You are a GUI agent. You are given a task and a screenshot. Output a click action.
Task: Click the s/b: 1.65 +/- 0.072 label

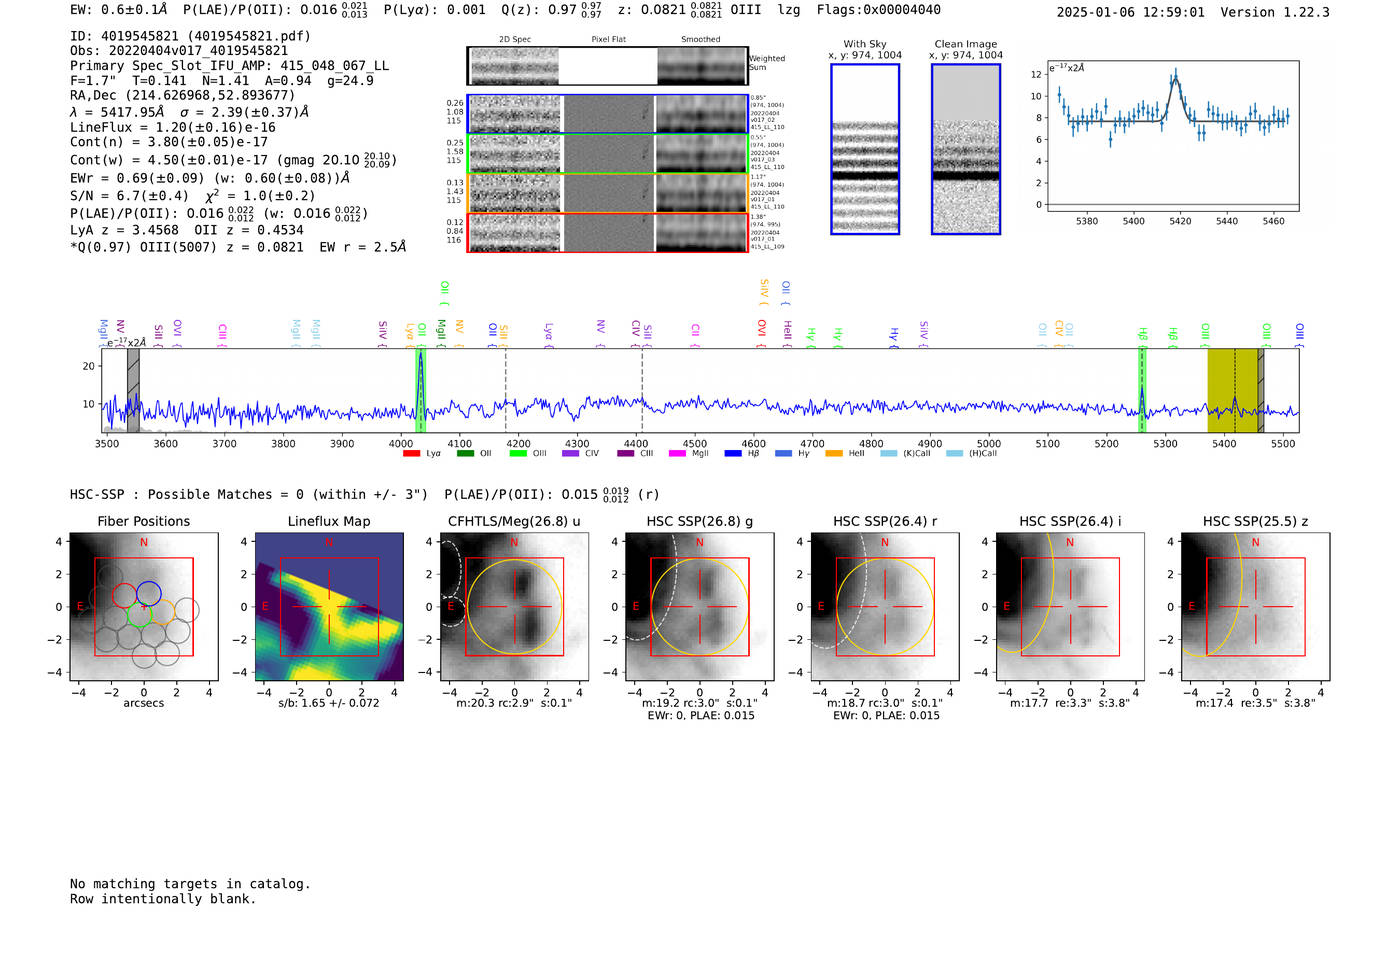click(329, 703)
